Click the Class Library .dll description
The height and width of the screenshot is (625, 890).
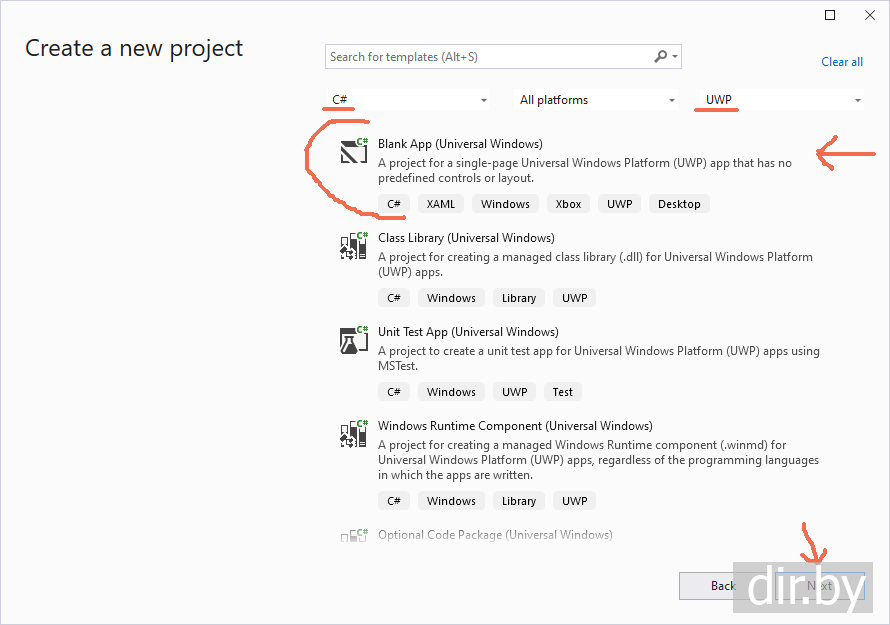[x=595, y=265]
